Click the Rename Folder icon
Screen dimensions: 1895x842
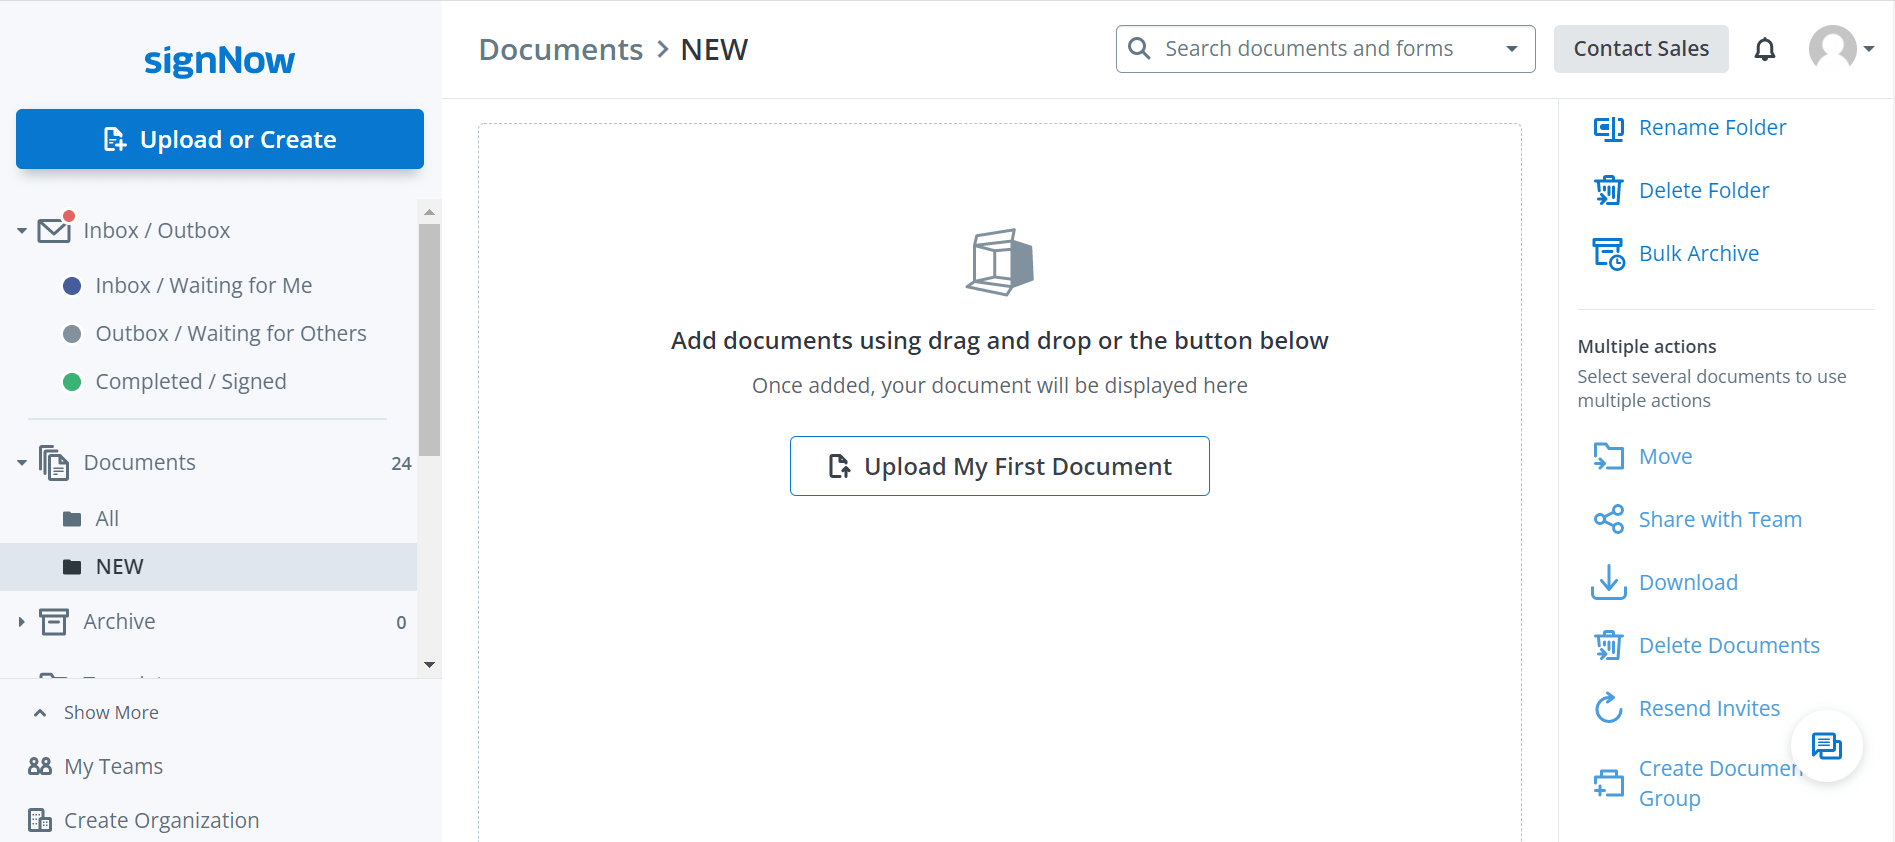(1608, 128)
